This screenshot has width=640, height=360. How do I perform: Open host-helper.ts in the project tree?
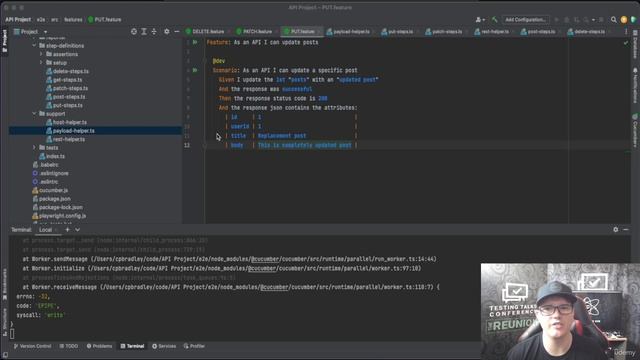(67, 122)
